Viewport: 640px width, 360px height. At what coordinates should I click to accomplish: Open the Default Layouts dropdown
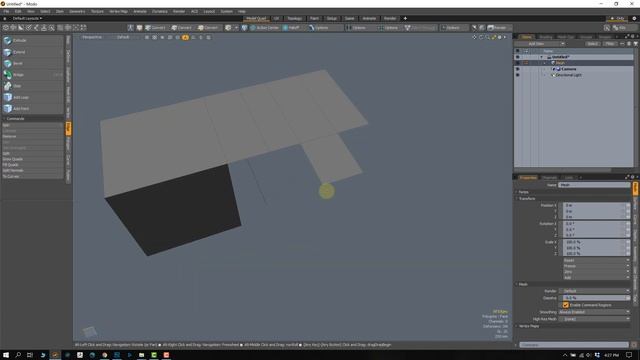coord(27,18)
